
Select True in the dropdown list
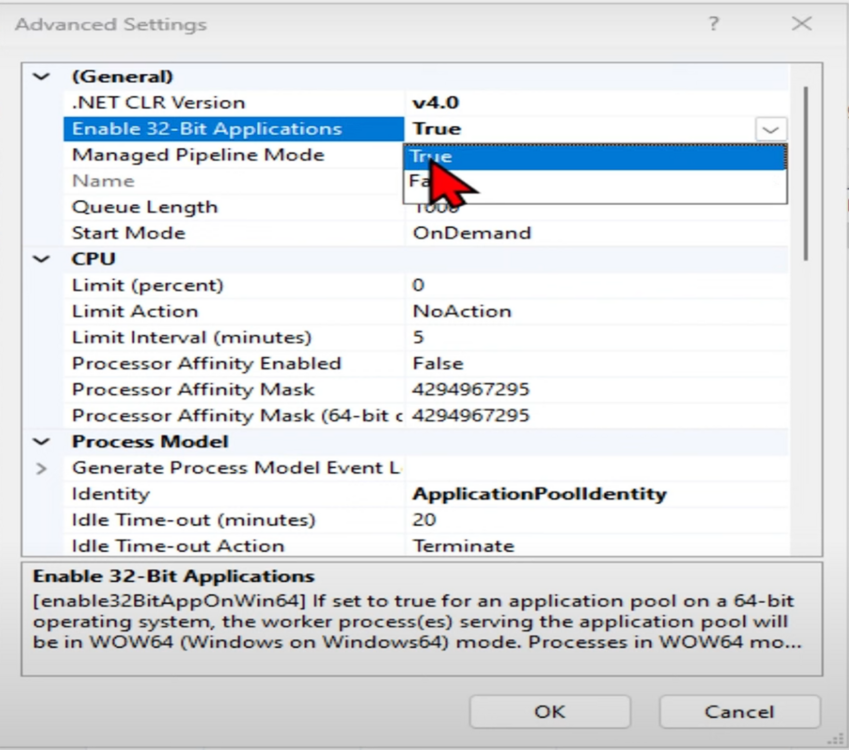pos(594,157)
